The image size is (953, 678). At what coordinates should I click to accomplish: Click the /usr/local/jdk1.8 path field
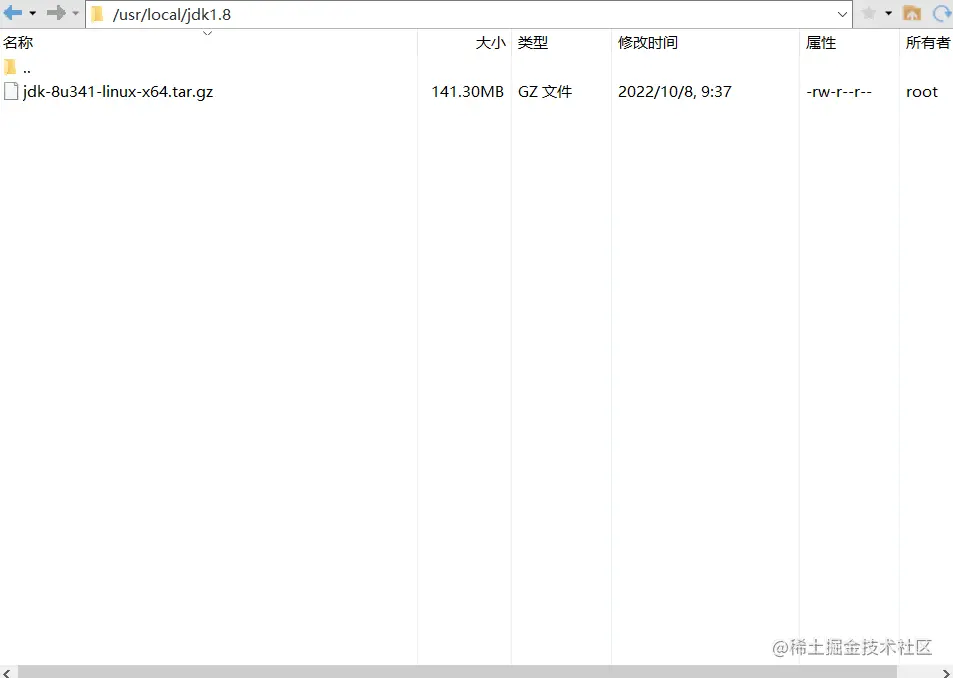[469, 14]
